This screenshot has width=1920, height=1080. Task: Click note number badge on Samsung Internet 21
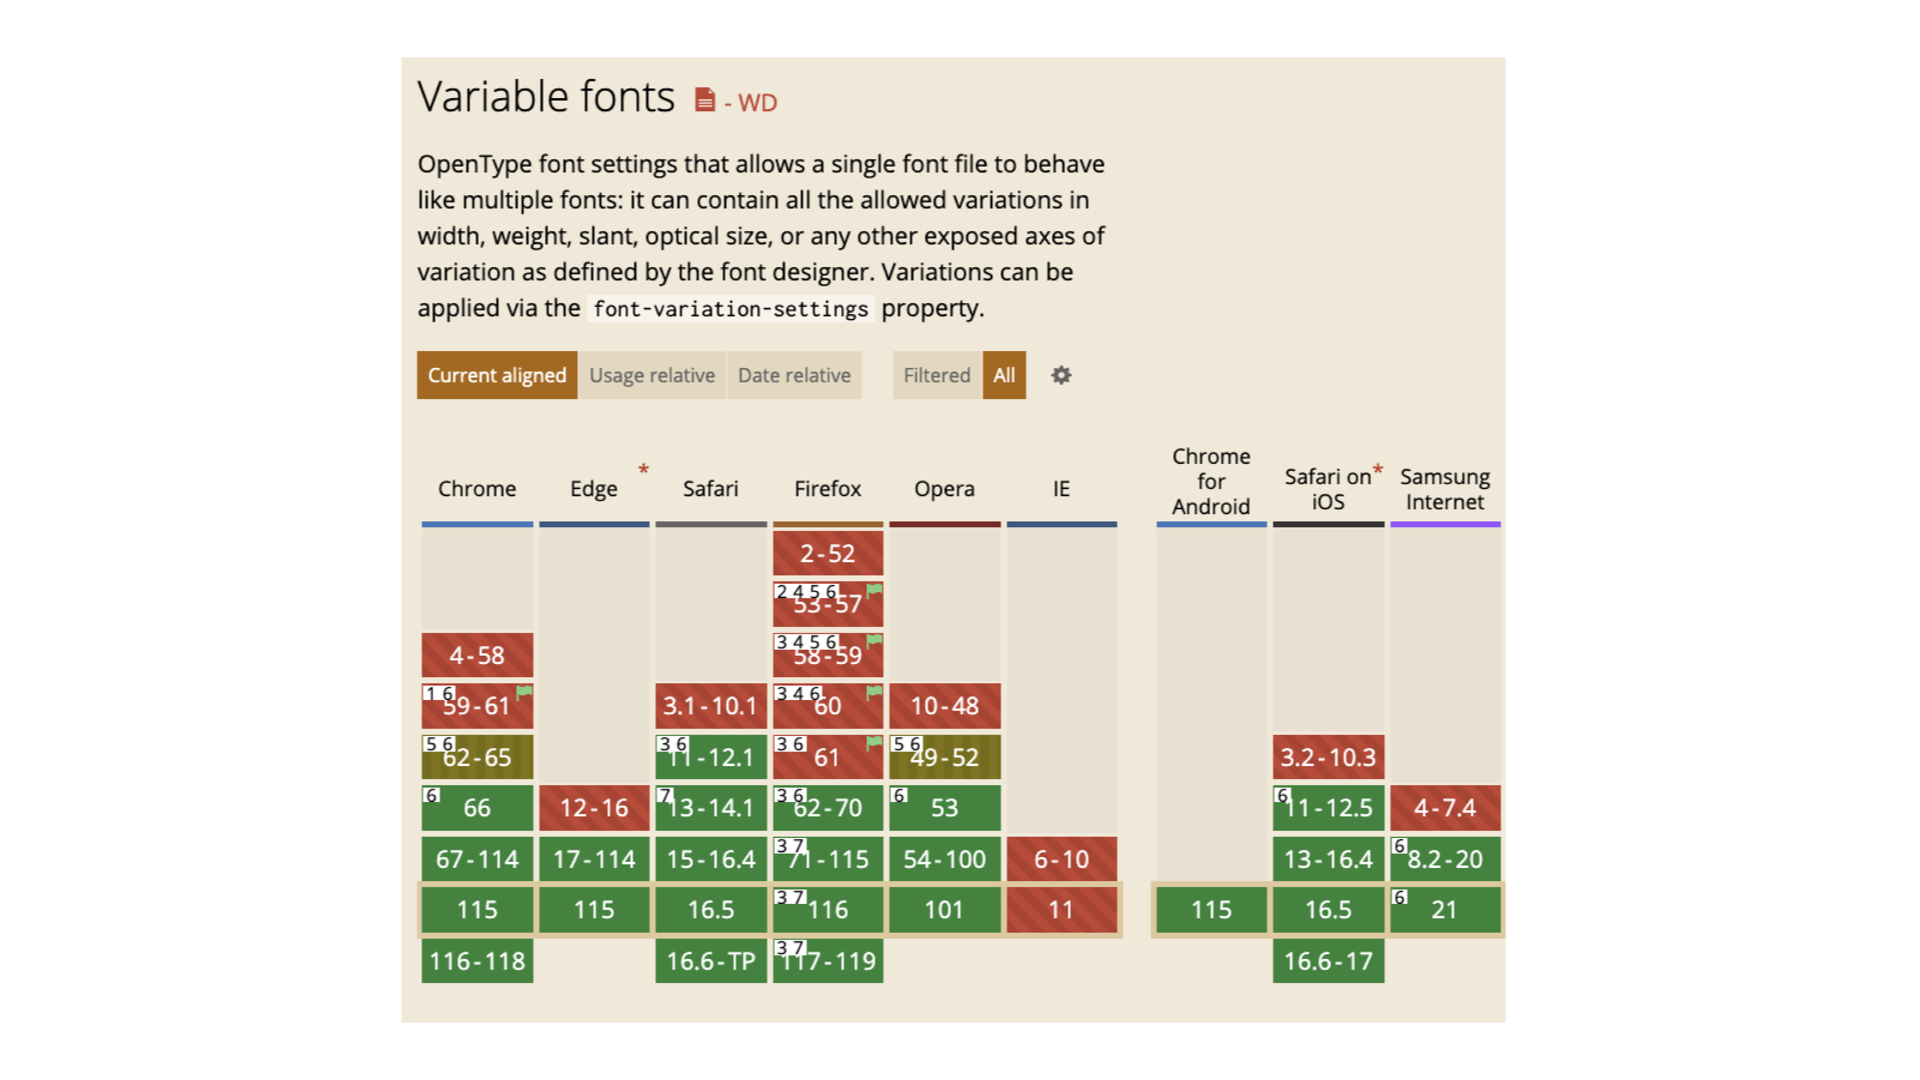(1400, 897)
